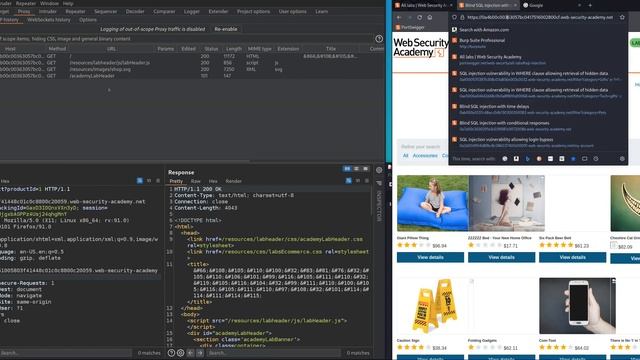Switch to the Decoder tab
The width and height of the screenshot is (640, 360).
[135, 11]
